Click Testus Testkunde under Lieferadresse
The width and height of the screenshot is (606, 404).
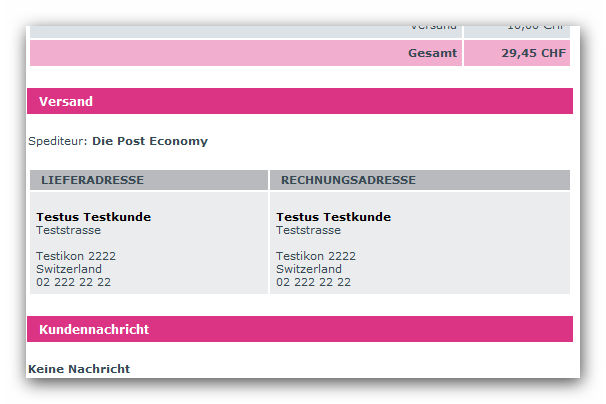[x=93, y=217]
